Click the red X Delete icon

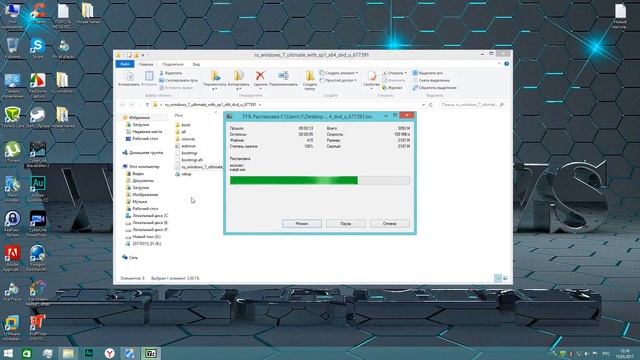pos(260,76)
